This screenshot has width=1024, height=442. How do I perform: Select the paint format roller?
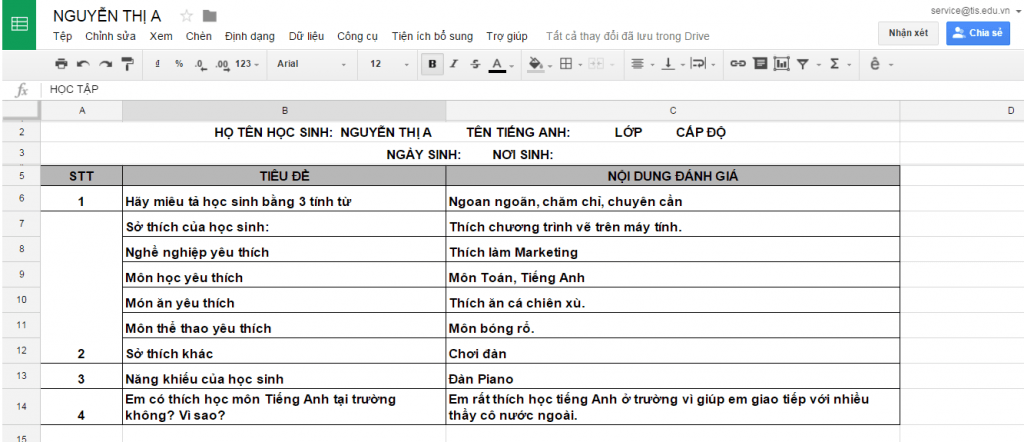tap(127, 64)
